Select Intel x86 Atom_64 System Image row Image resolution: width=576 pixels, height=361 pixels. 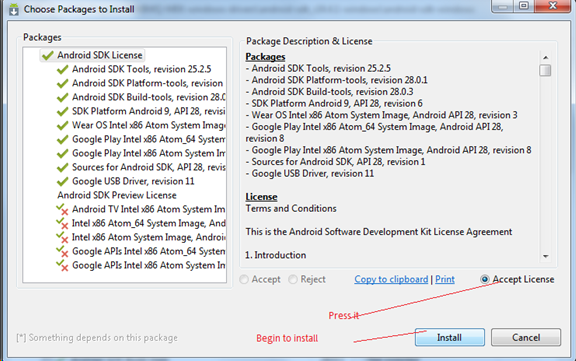(149, 223)
